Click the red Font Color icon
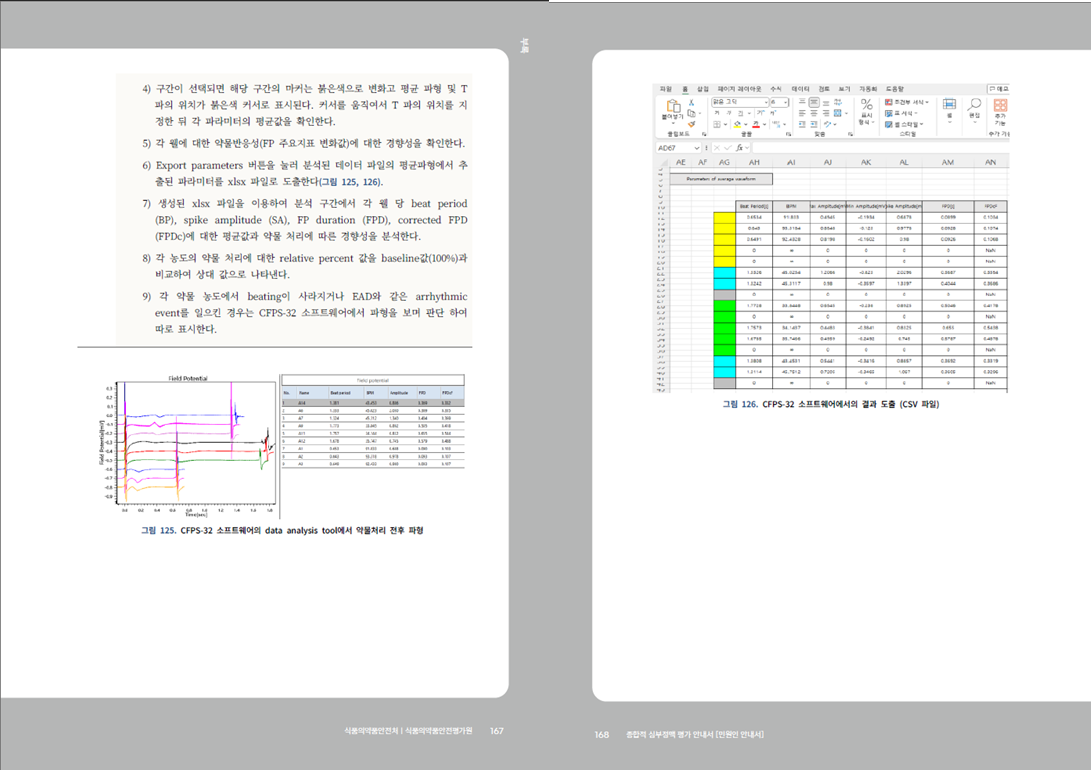This screenshot has height=770, width=1091. tap(756, 125)
